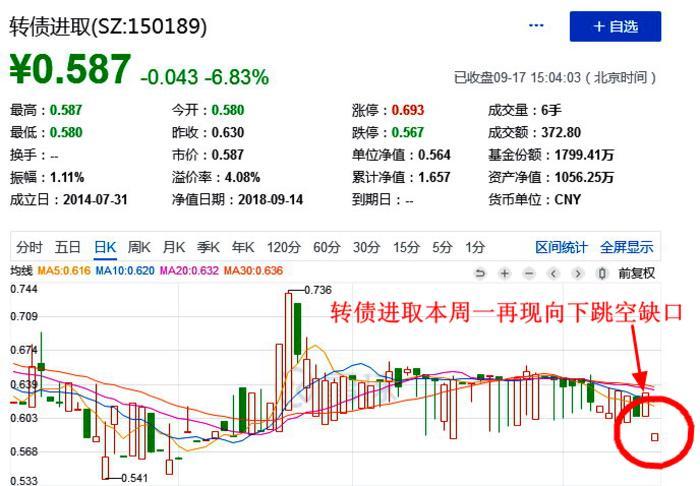Image resolution: width=700 pixels, height=486 pixels.
Task: Switch to the 1分 chart tab
Action: [475, 247]
